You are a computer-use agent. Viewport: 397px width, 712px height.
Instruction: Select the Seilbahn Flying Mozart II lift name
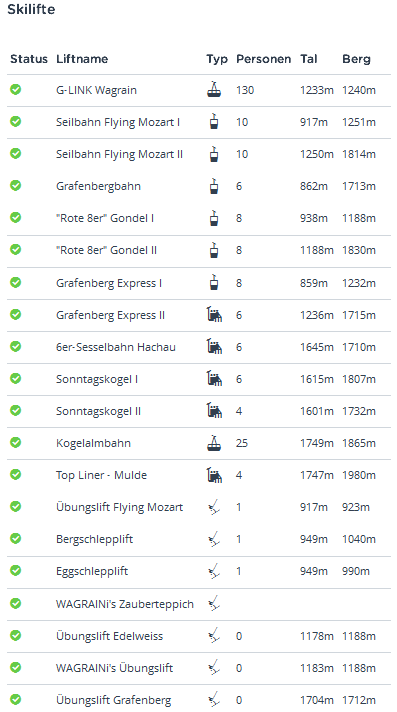[119, 154]
